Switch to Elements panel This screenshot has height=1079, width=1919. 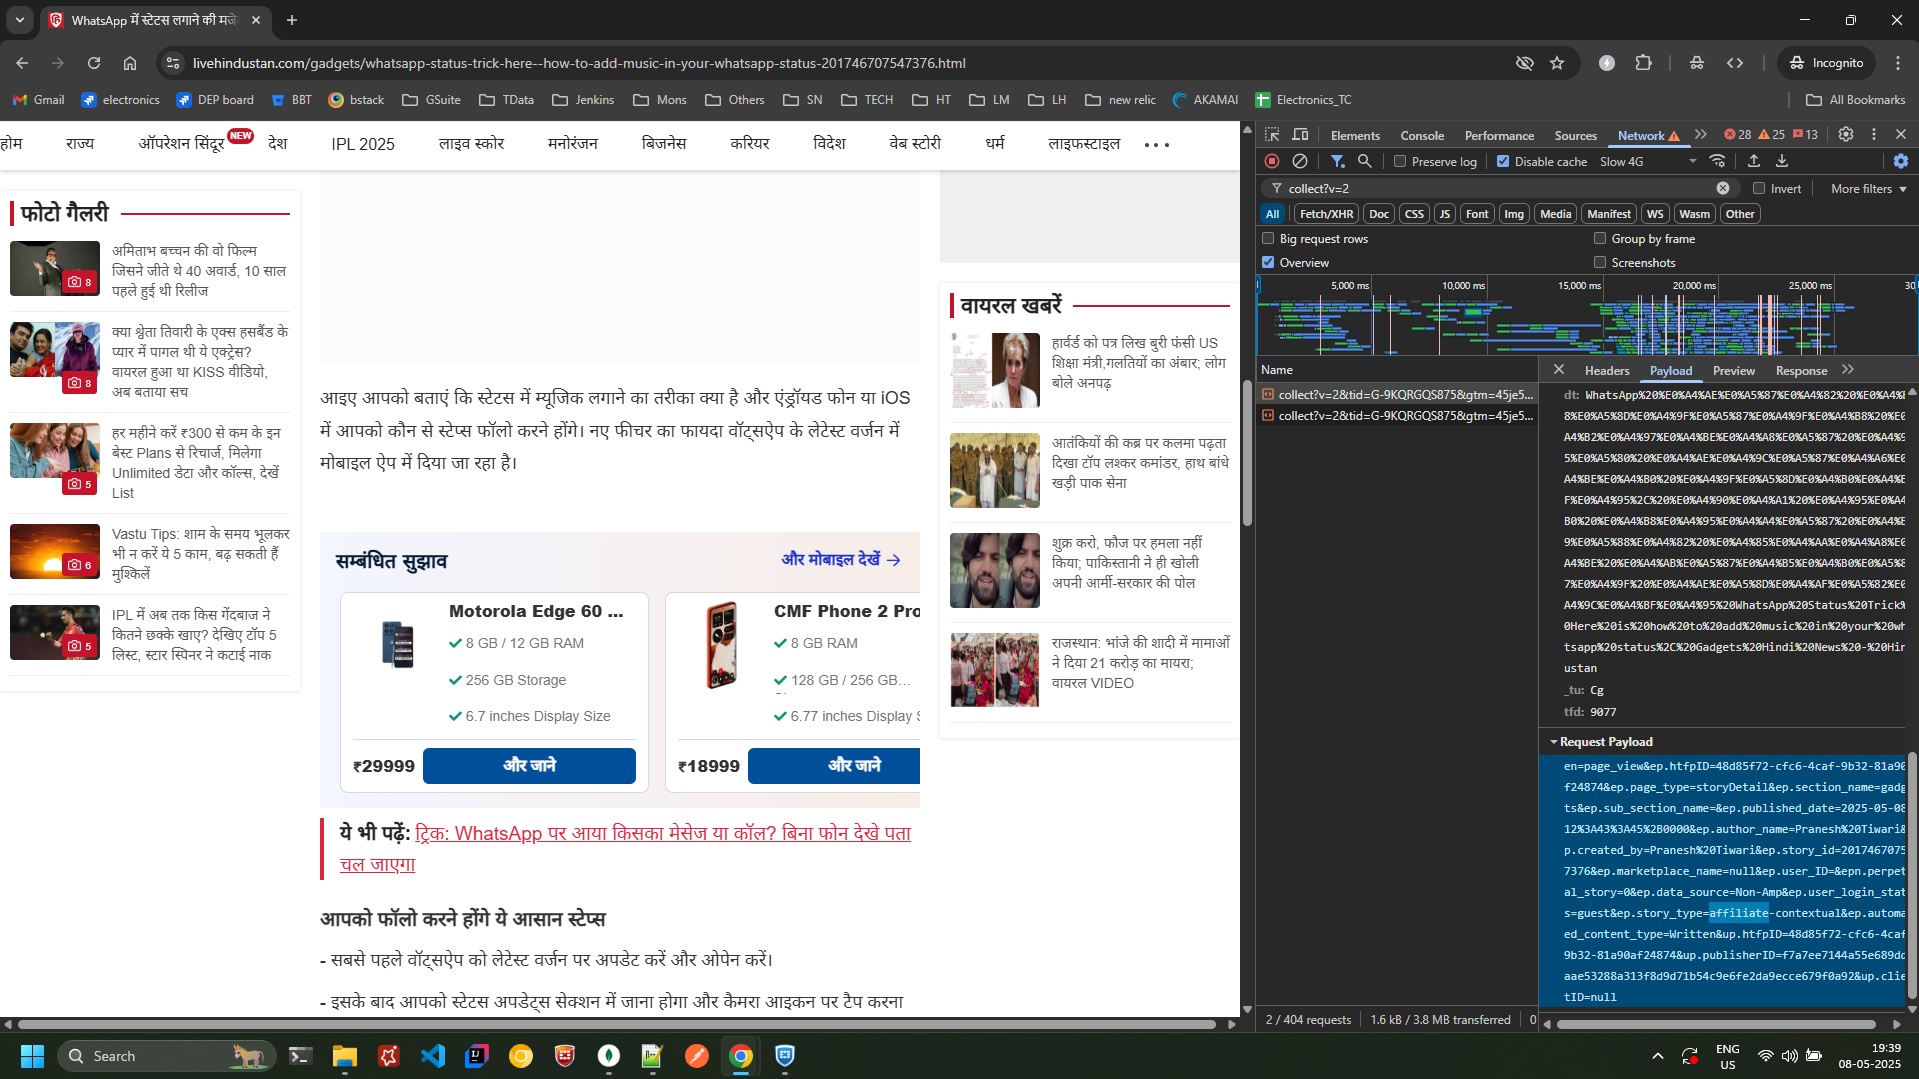[1355, 135]
